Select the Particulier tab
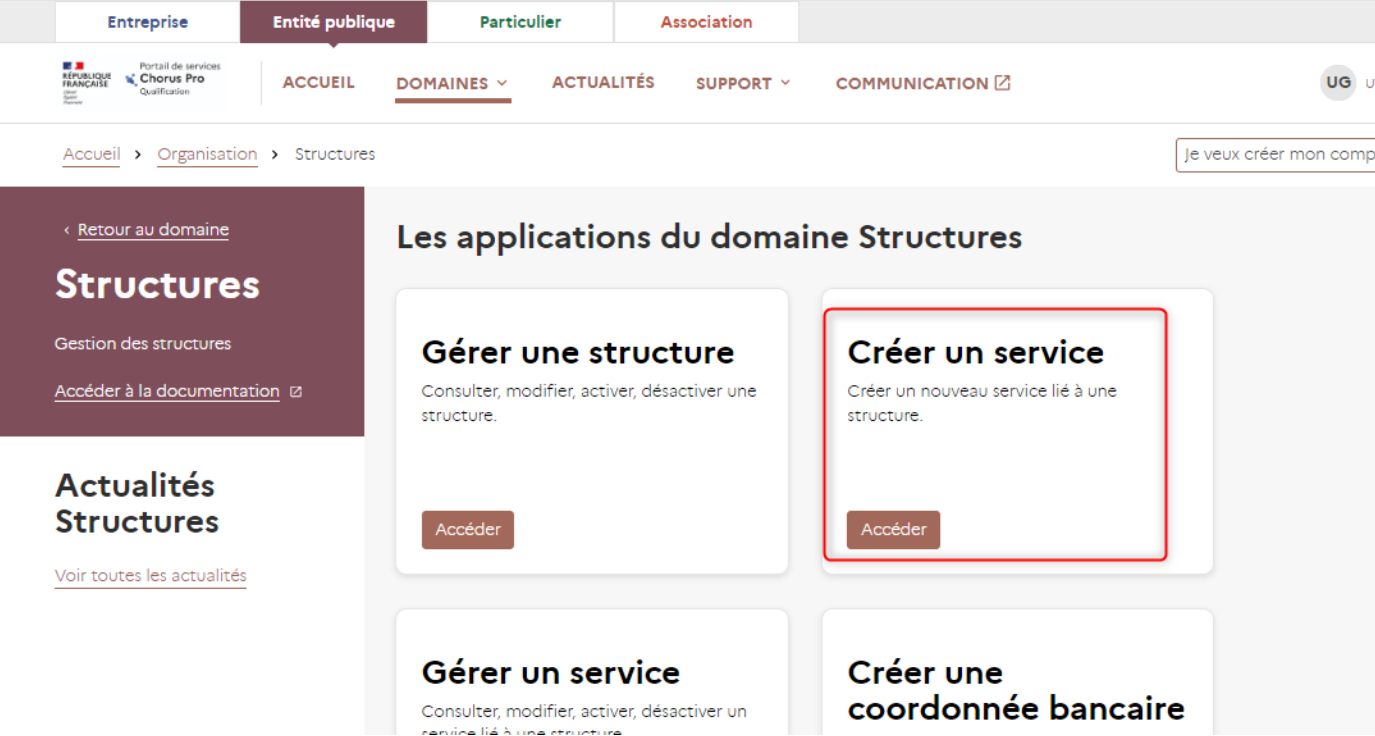The height and width of the screenshot is (736, 1375). coord(520,22)
